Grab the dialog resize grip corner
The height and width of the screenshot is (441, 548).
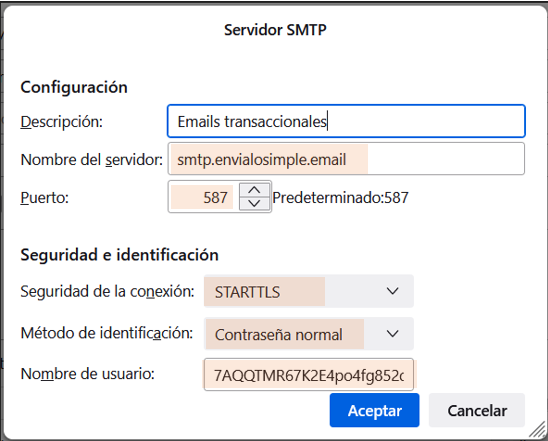pyautogui.click(x=537, y=430)
